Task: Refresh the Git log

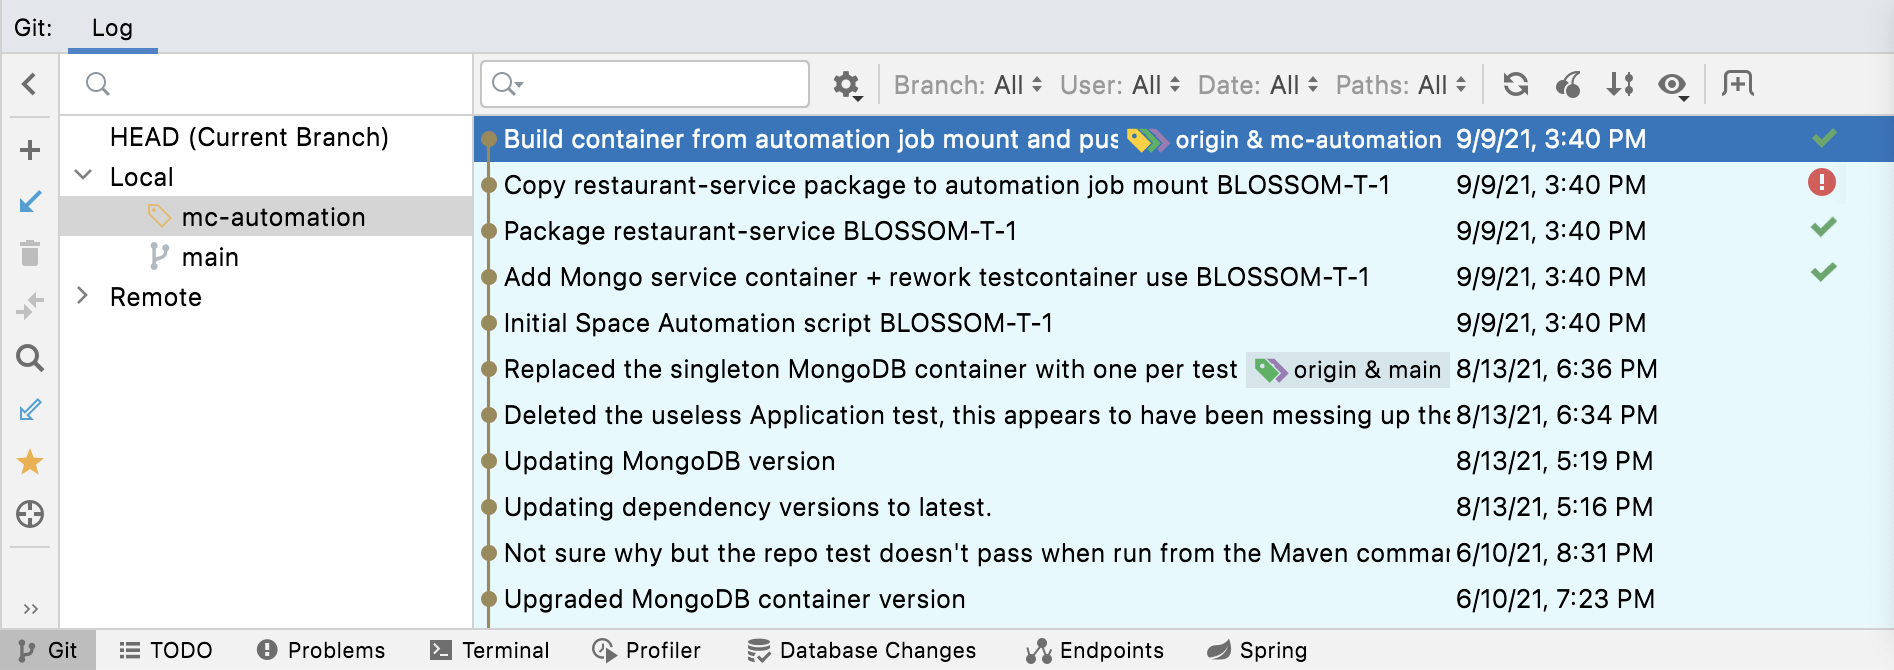Action: click(1516, 85)
